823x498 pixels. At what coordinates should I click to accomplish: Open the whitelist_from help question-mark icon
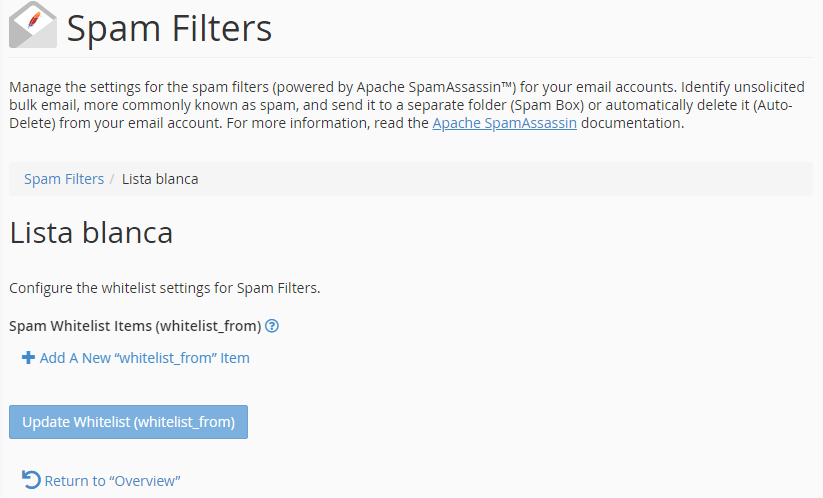(x=272, y=326)
